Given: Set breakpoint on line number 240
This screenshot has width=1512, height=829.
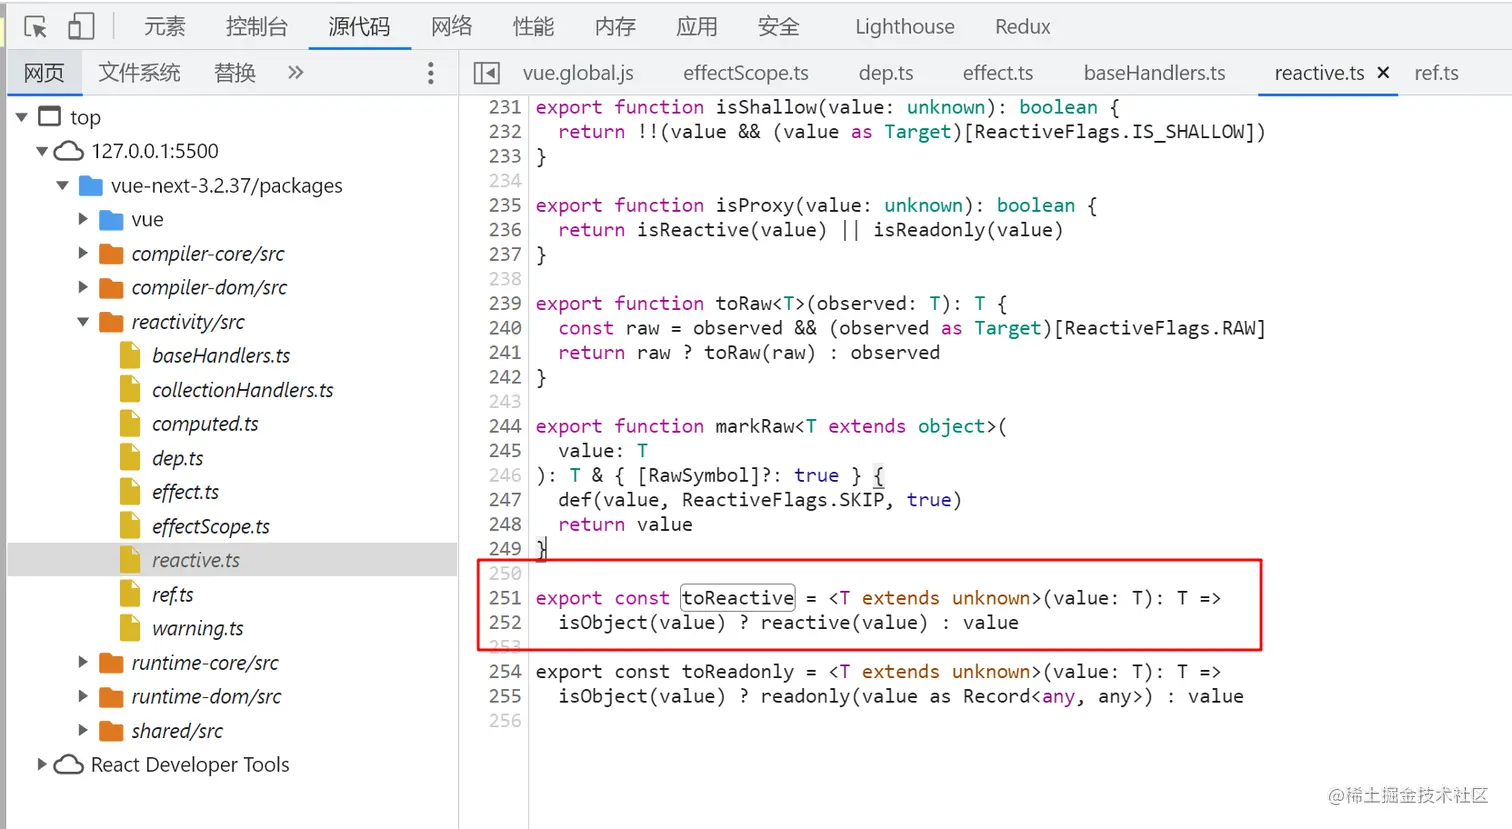Looking at the screenshot, I should coord(505,328).
